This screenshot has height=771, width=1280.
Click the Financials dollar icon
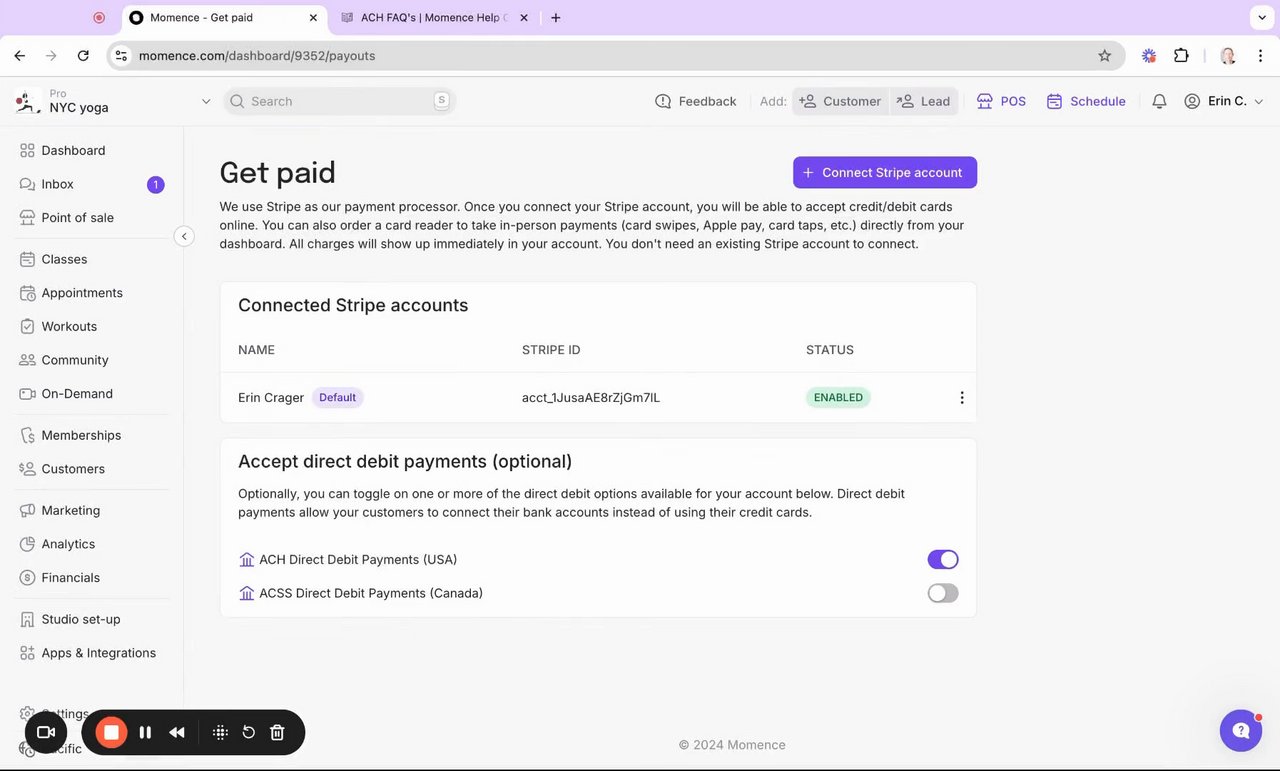click(x=27, y=578)
